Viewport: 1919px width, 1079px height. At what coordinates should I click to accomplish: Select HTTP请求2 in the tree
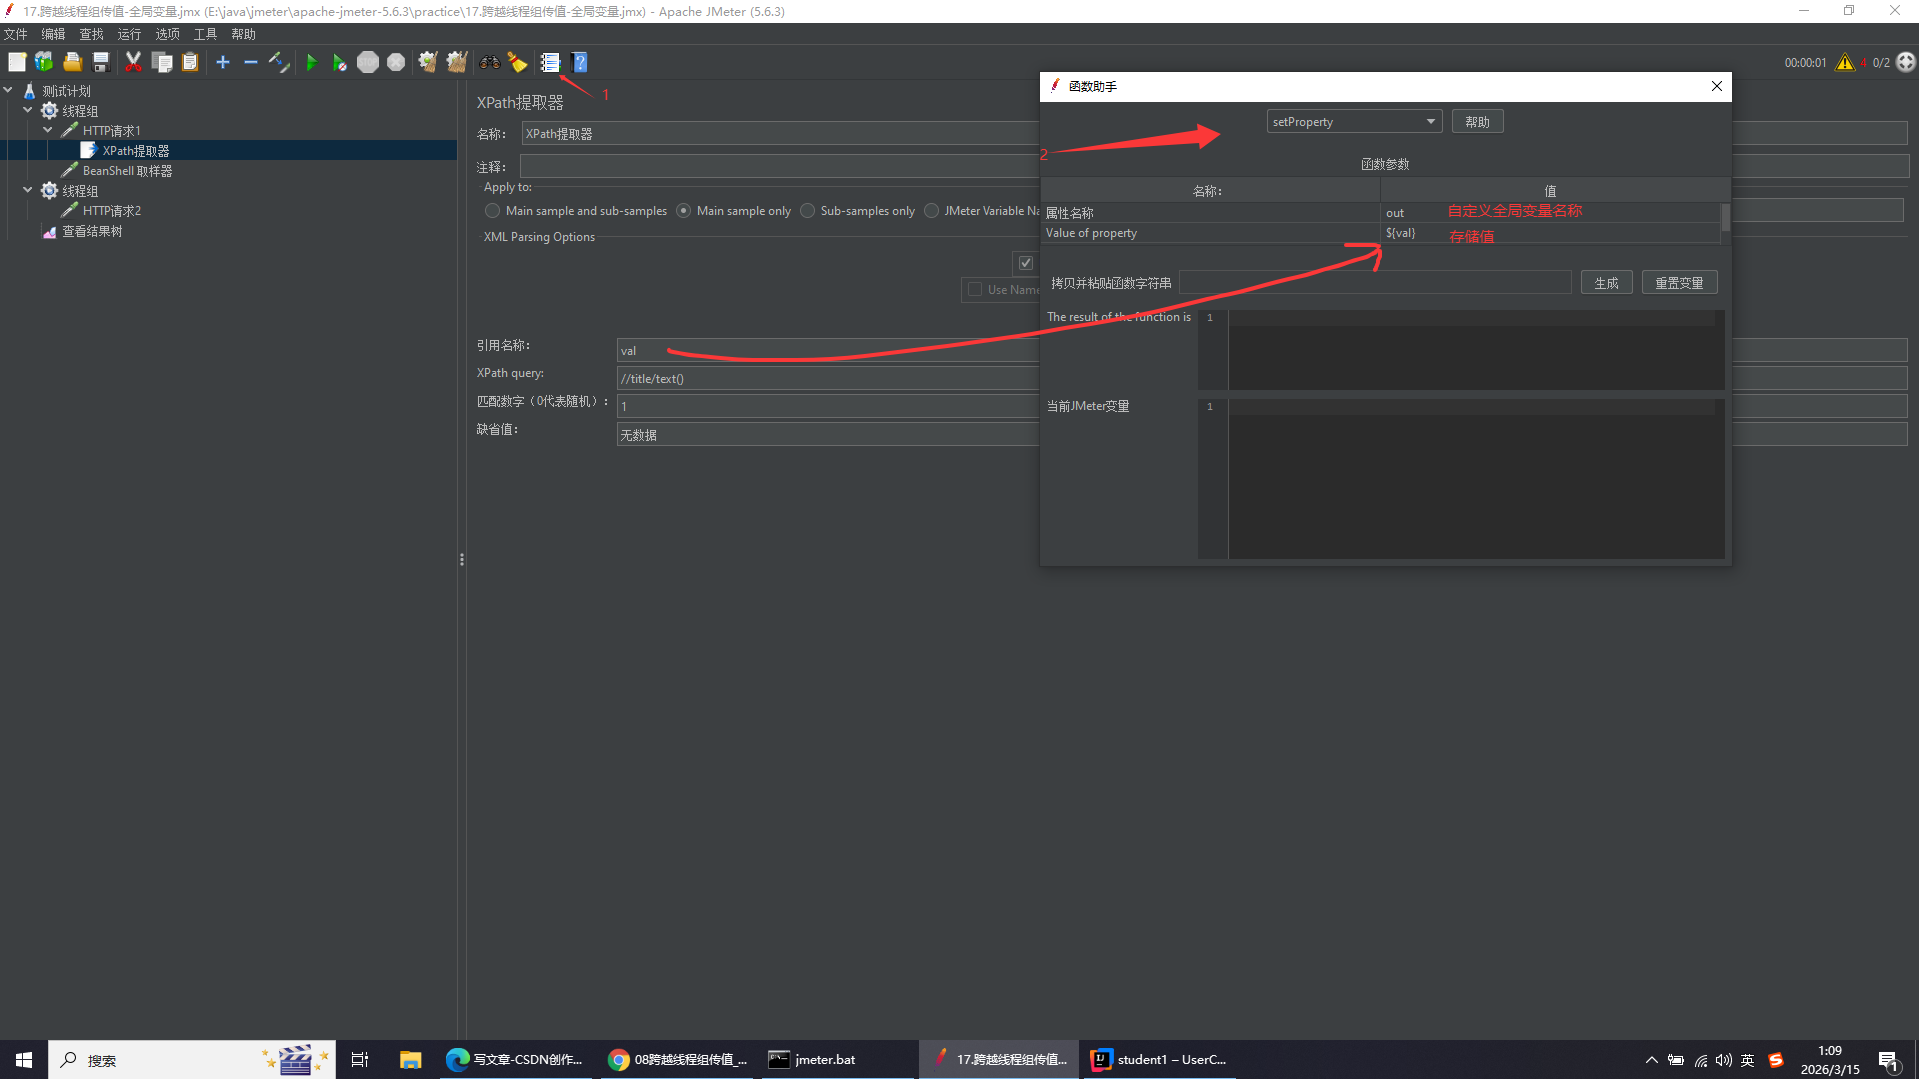111,211
